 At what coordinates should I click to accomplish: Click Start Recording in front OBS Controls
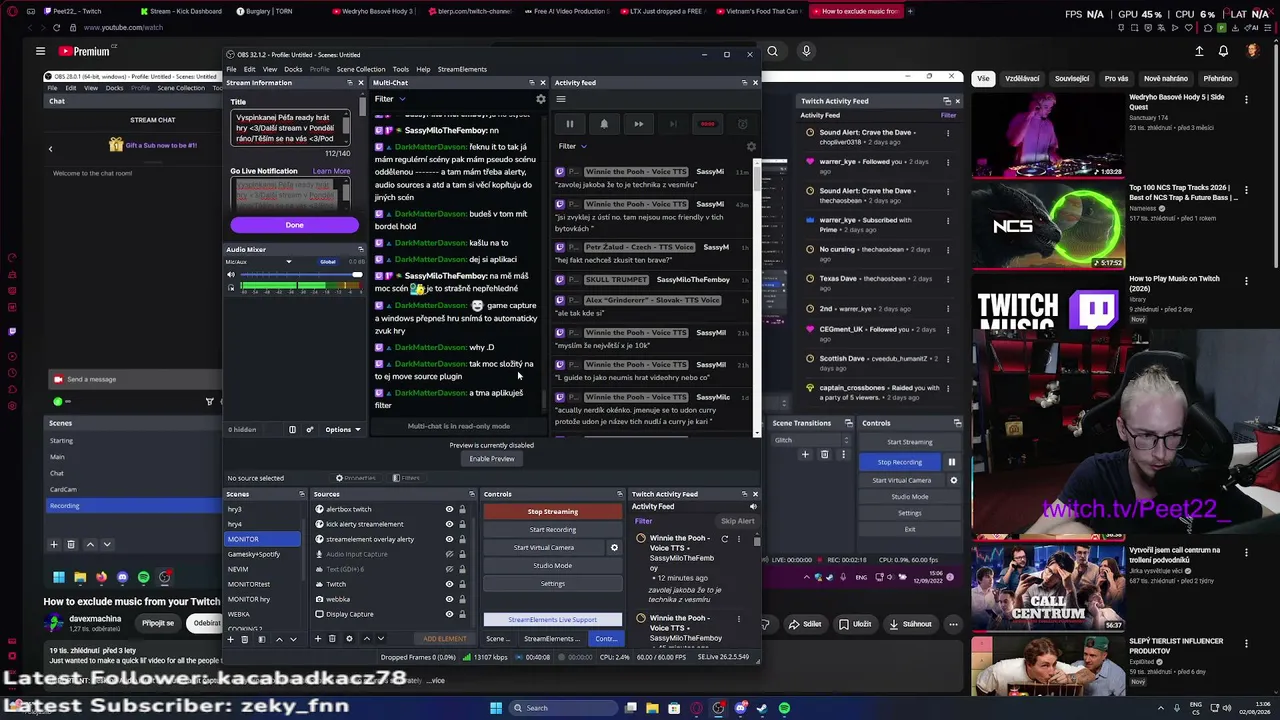(x=553, y=530)
